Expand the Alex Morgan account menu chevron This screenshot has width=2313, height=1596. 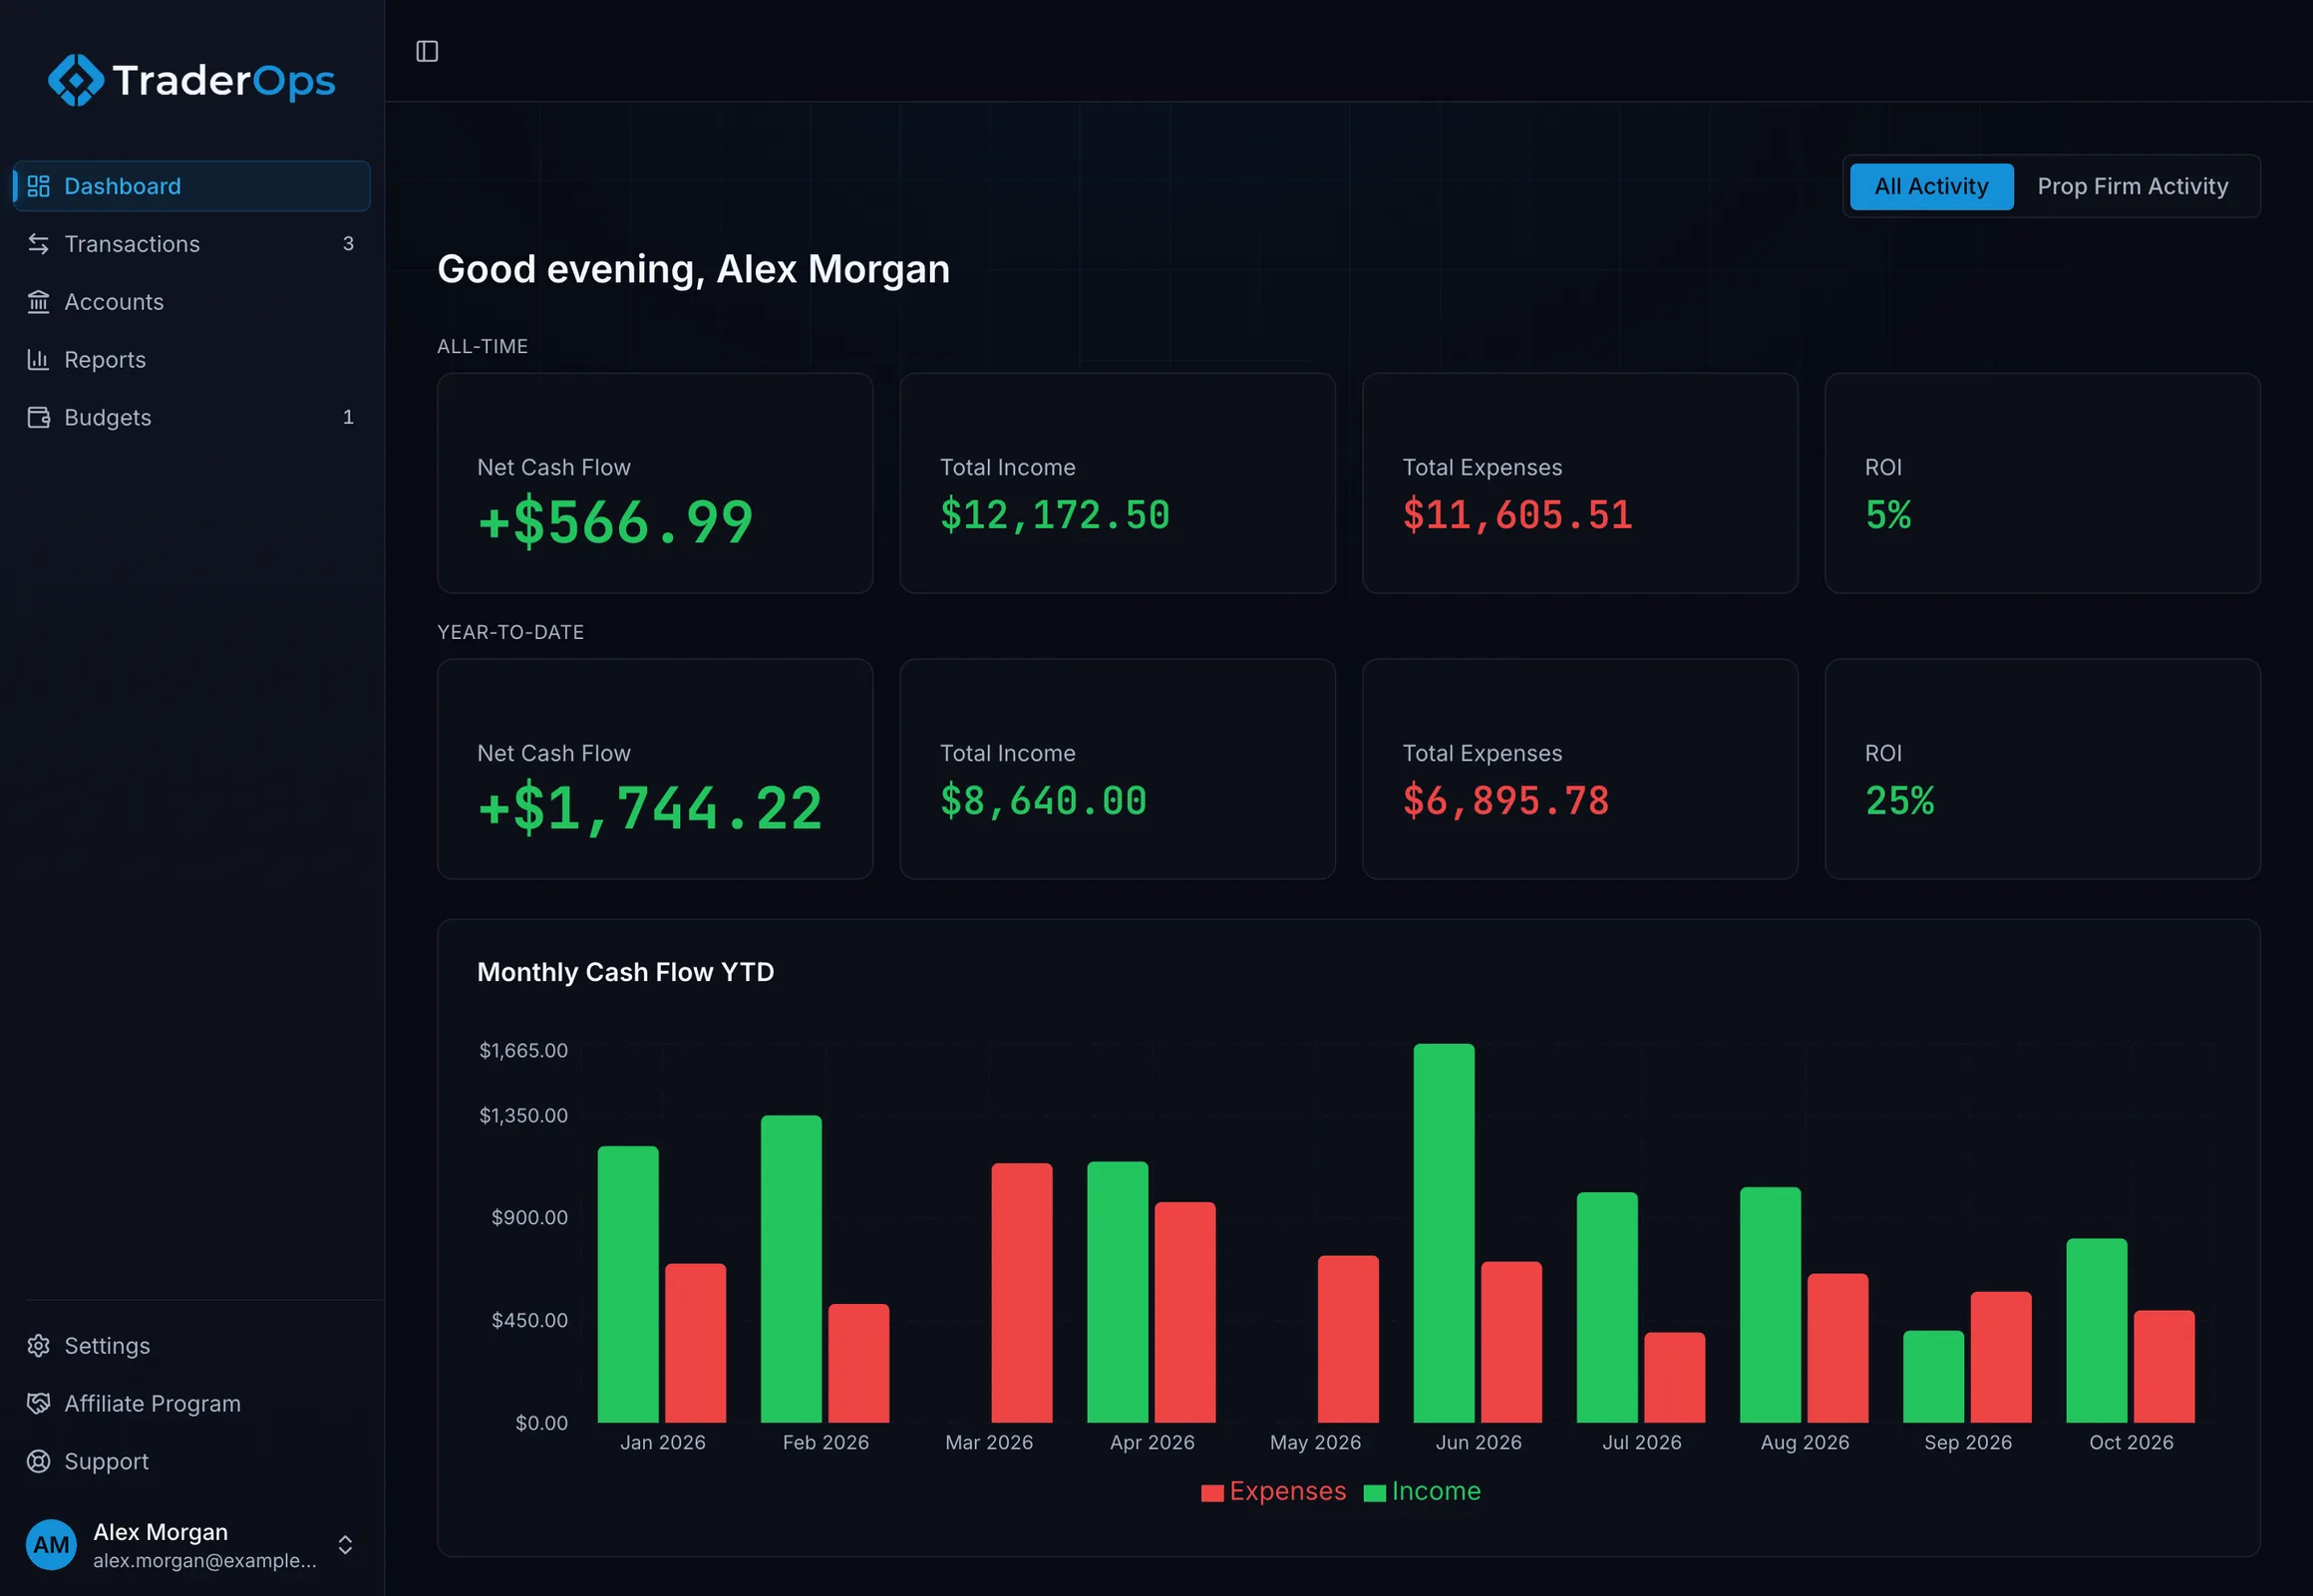pyautogui.click(x=345, y=1545)
